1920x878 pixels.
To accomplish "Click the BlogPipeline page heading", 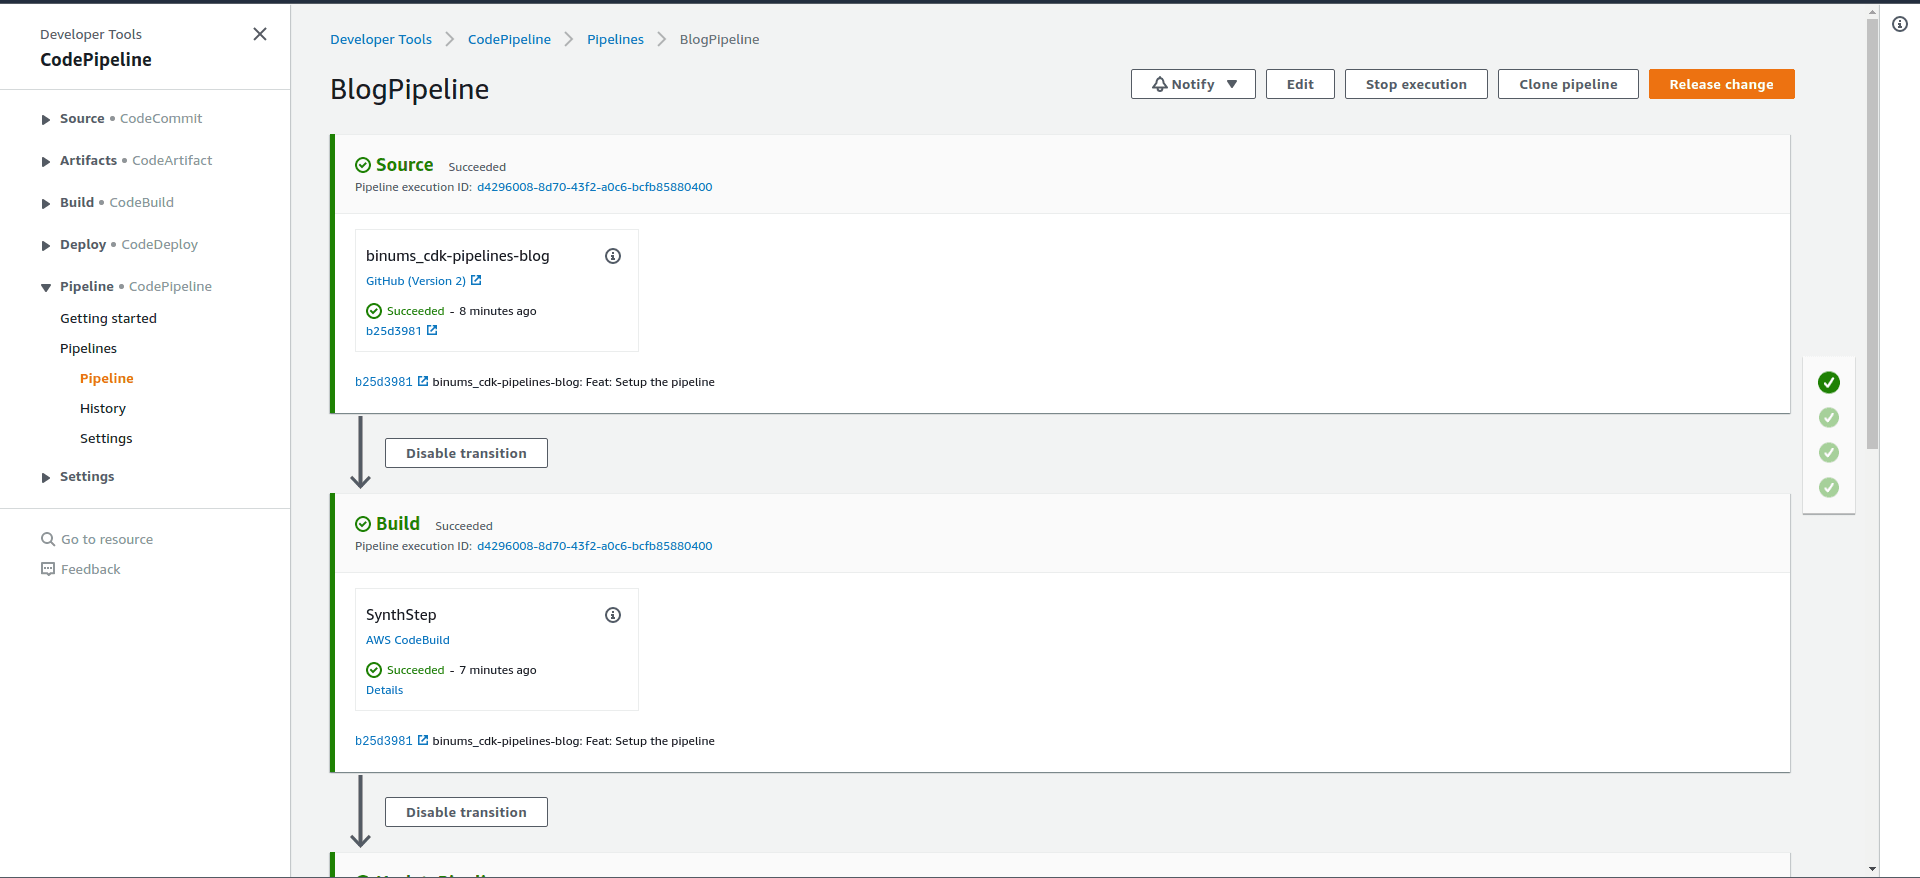I will [409, 89].
